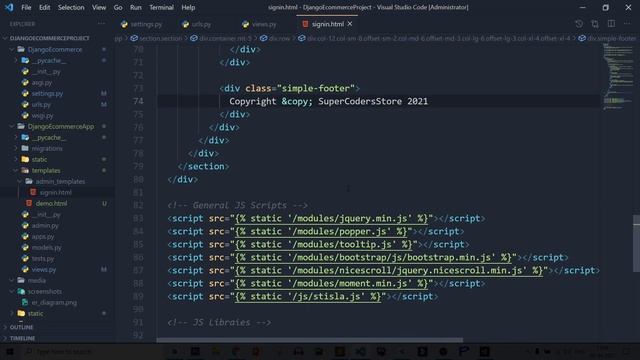Click the div.simple-footer breadcrumb
Viewport: 640px width, 360px height.
coord(607,38)
